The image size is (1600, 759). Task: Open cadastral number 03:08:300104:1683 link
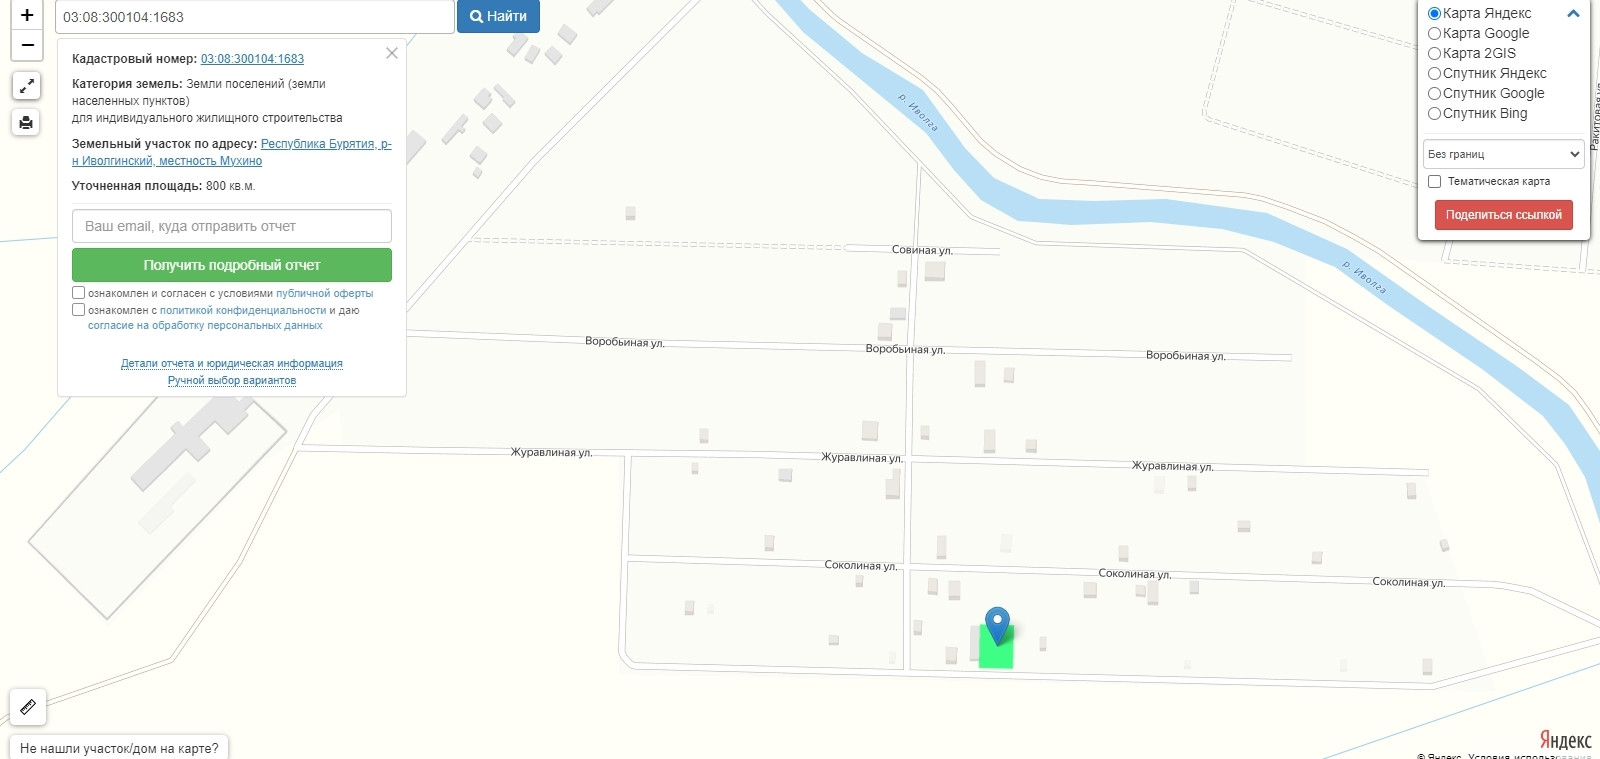(252, 59)
